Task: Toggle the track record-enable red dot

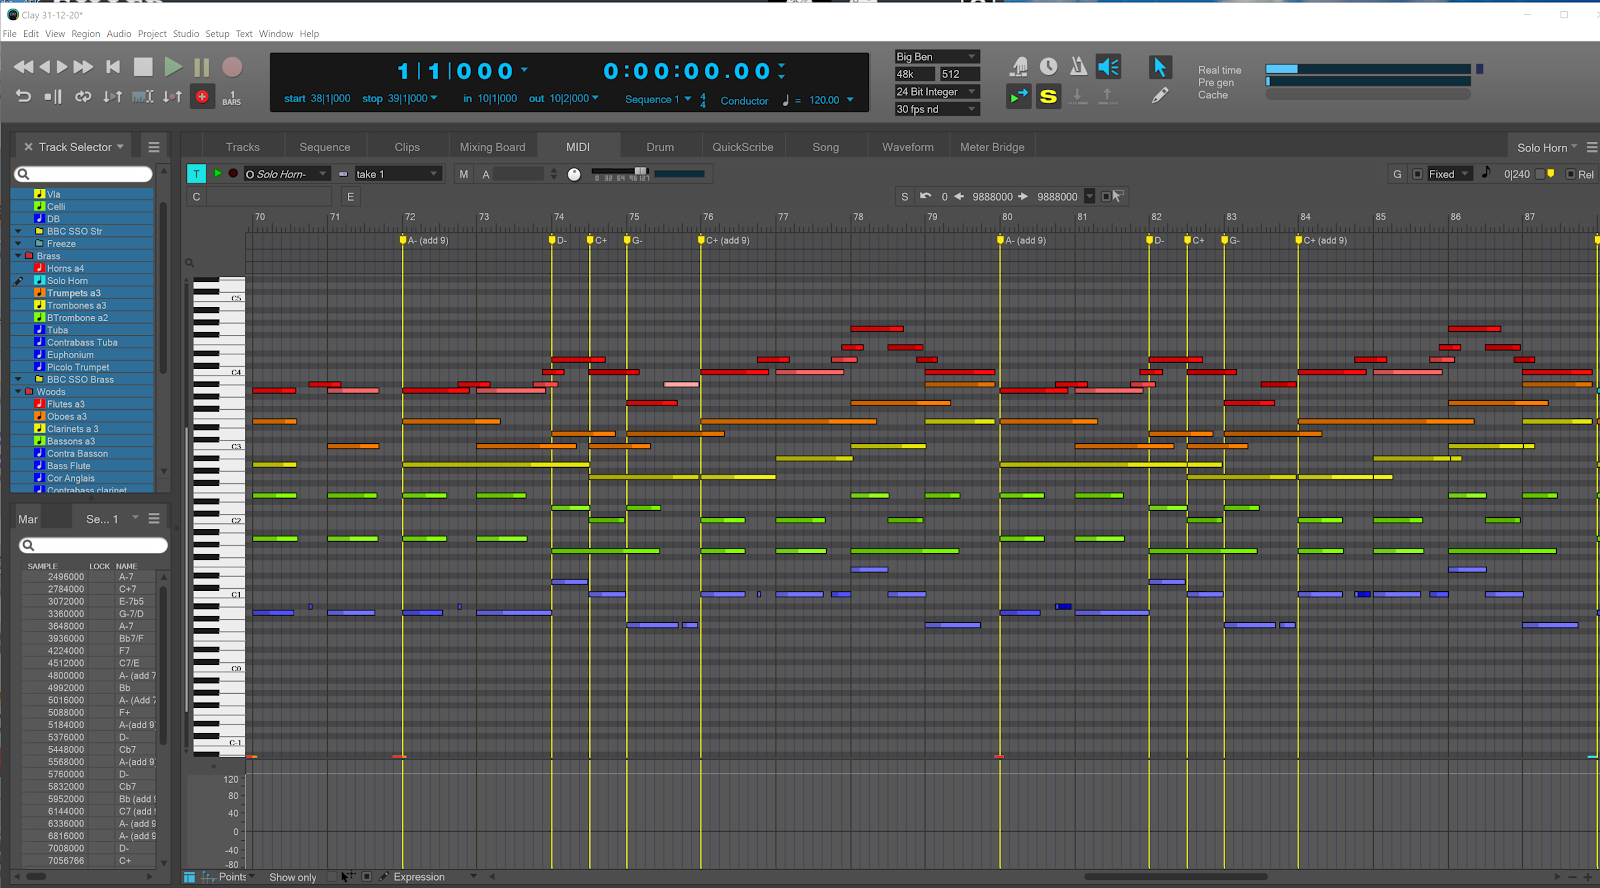Action: click(233, 174)
